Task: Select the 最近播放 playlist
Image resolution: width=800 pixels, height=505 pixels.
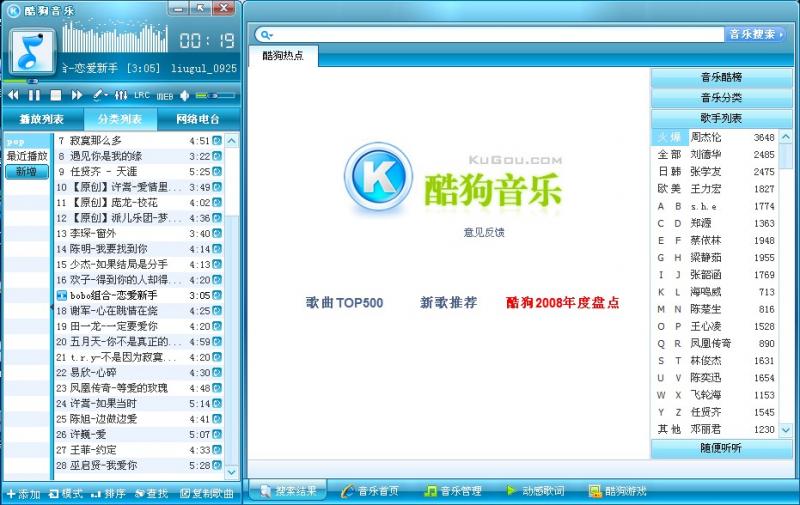Action: (27, 156)
